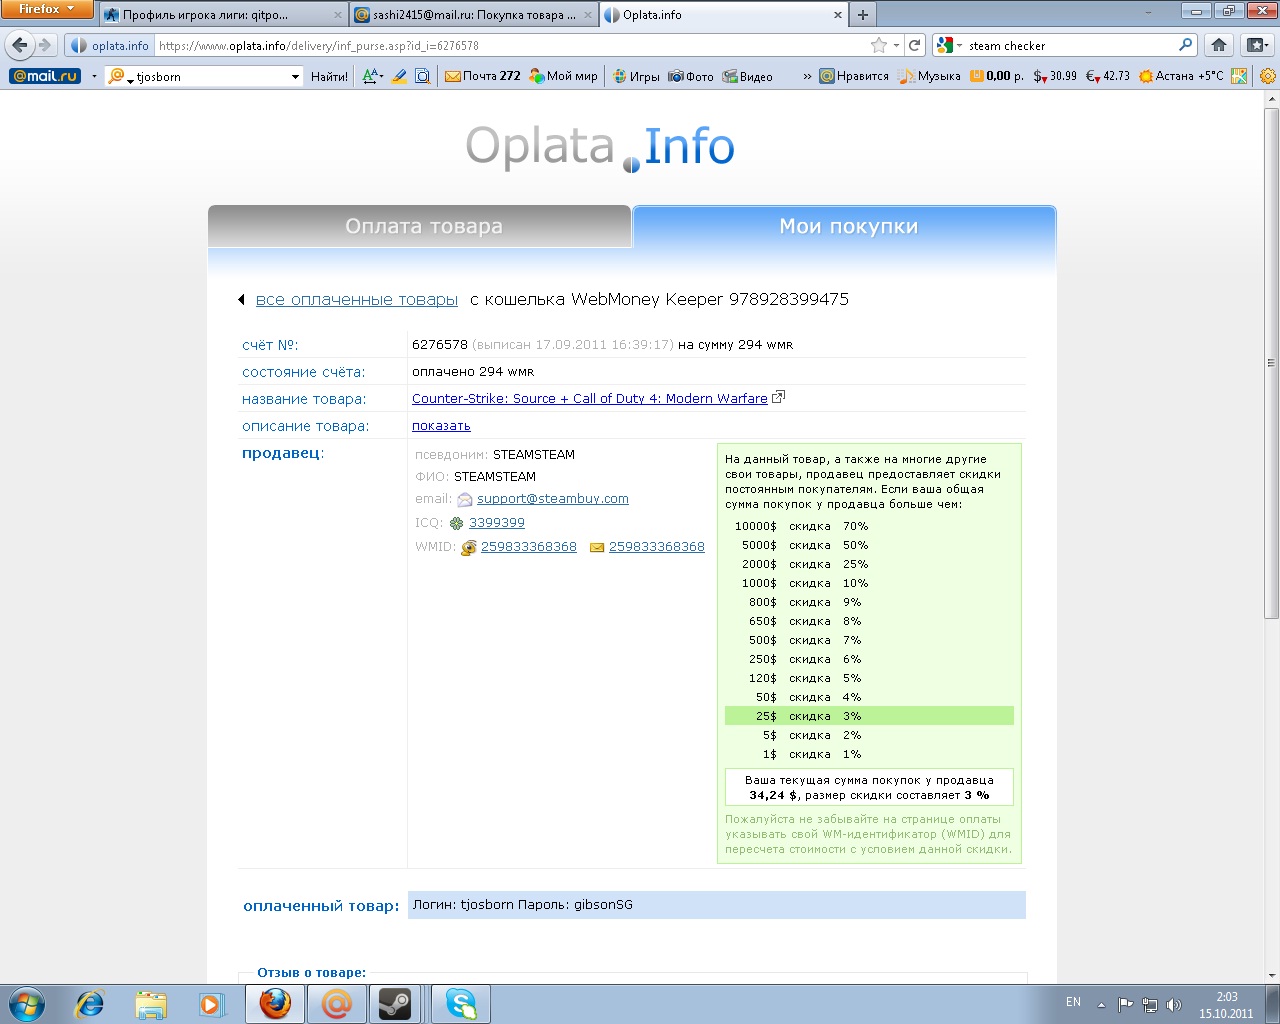1280x1024 pixels.
Task: Open the Оплата товара tab
Action: coord(420,226)
